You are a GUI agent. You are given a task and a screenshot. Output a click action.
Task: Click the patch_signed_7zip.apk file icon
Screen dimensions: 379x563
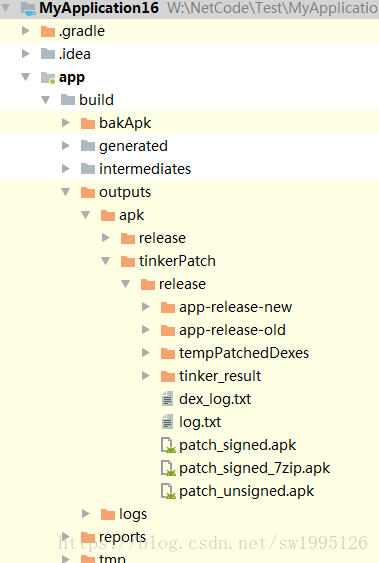coord(168,468)
